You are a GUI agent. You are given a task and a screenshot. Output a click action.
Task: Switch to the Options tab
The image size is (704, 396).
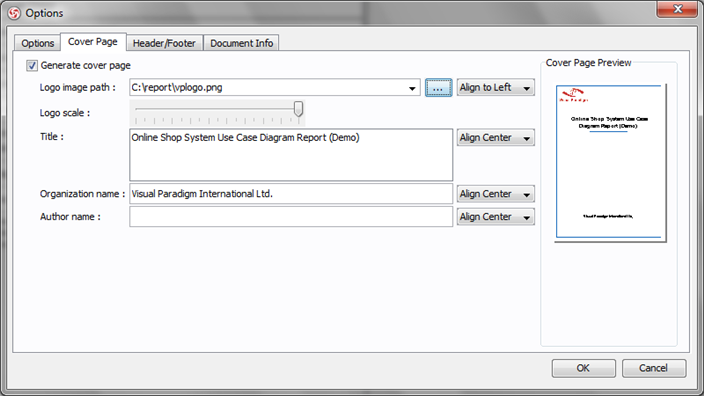(38, 43)
